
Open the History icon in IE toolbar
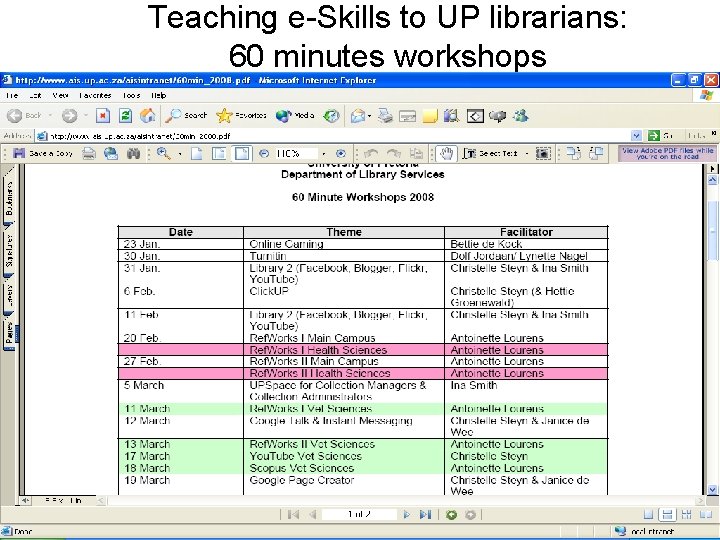(331, 116)
